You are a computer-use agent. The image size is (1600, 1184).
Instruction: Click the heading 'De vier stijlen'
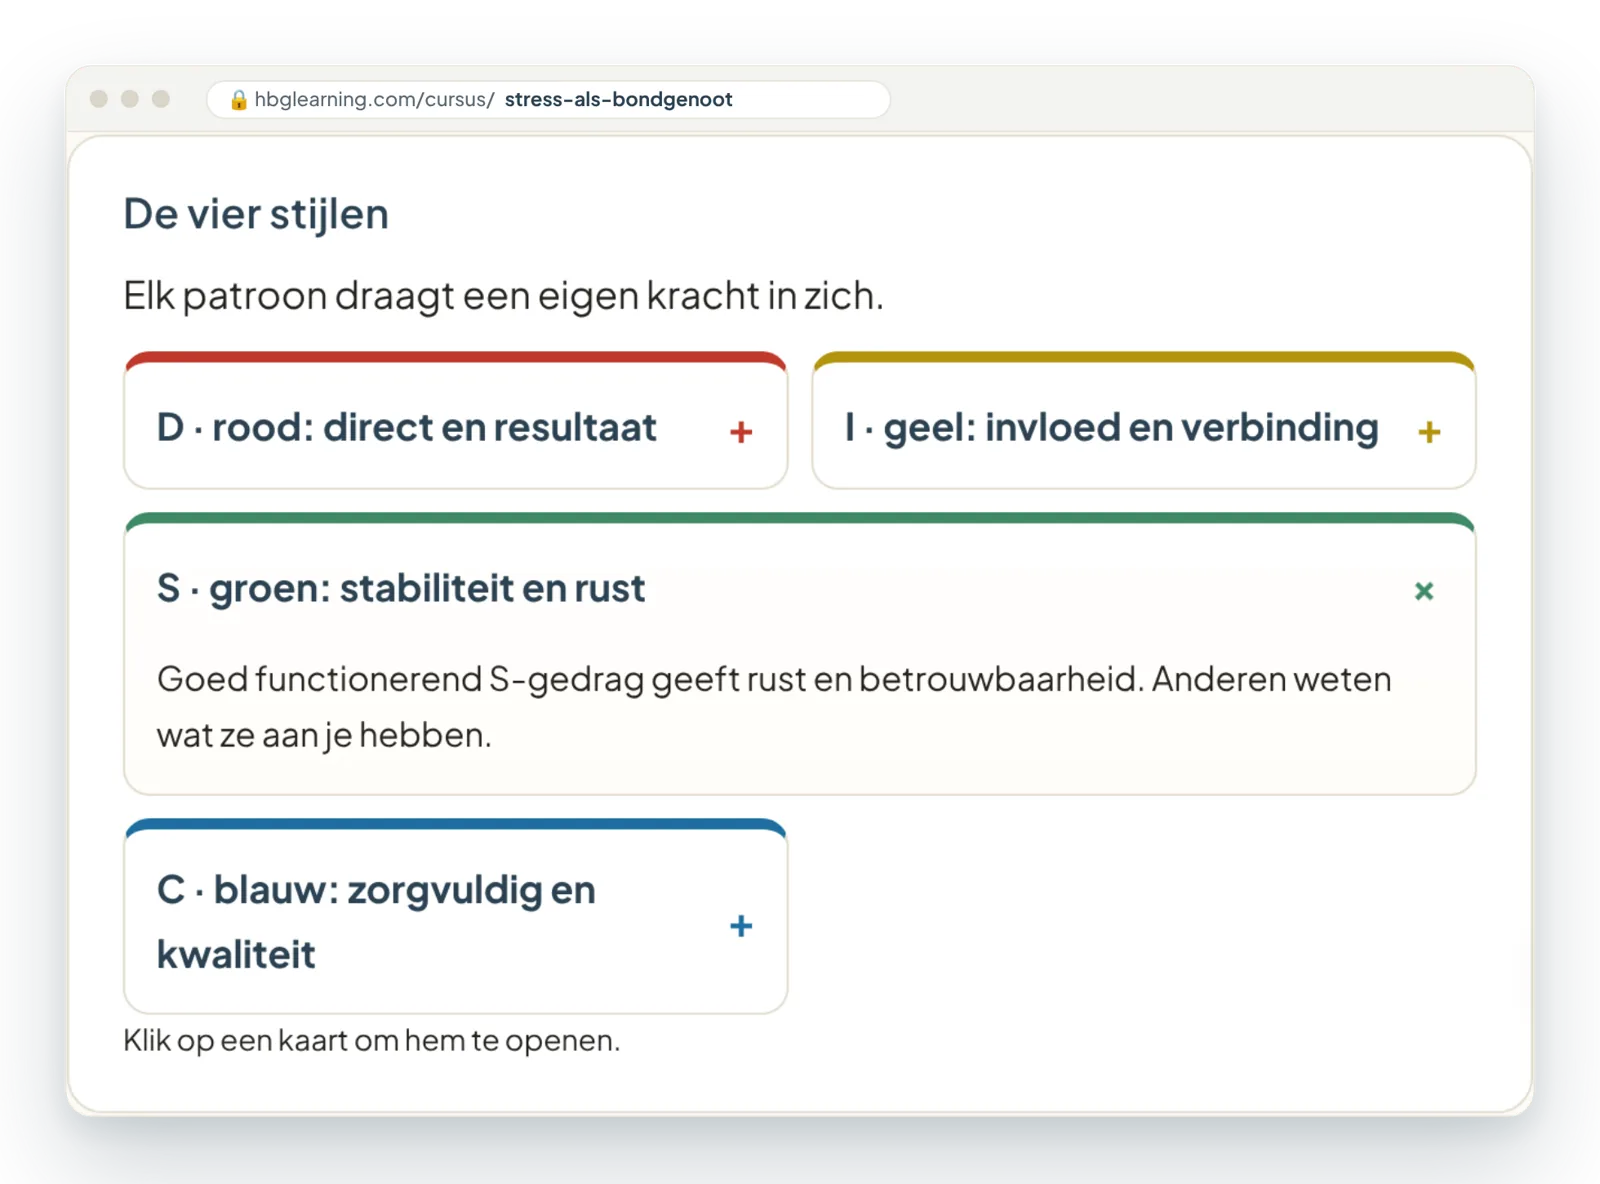pos(256,215)
